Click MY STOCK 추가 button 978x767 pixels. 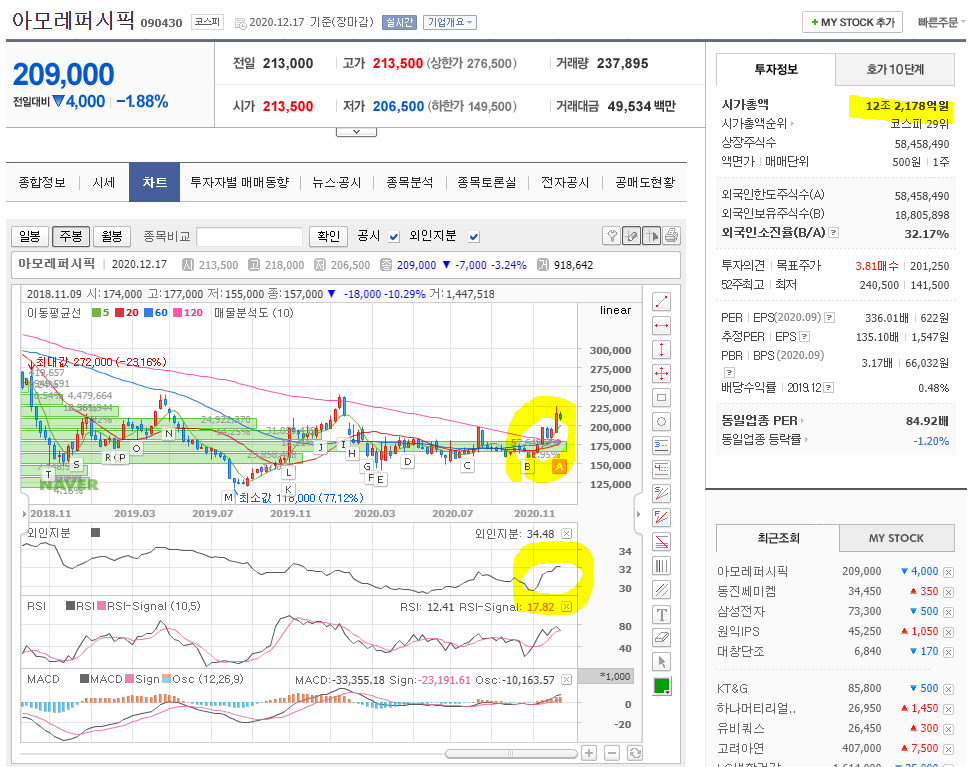853,22
